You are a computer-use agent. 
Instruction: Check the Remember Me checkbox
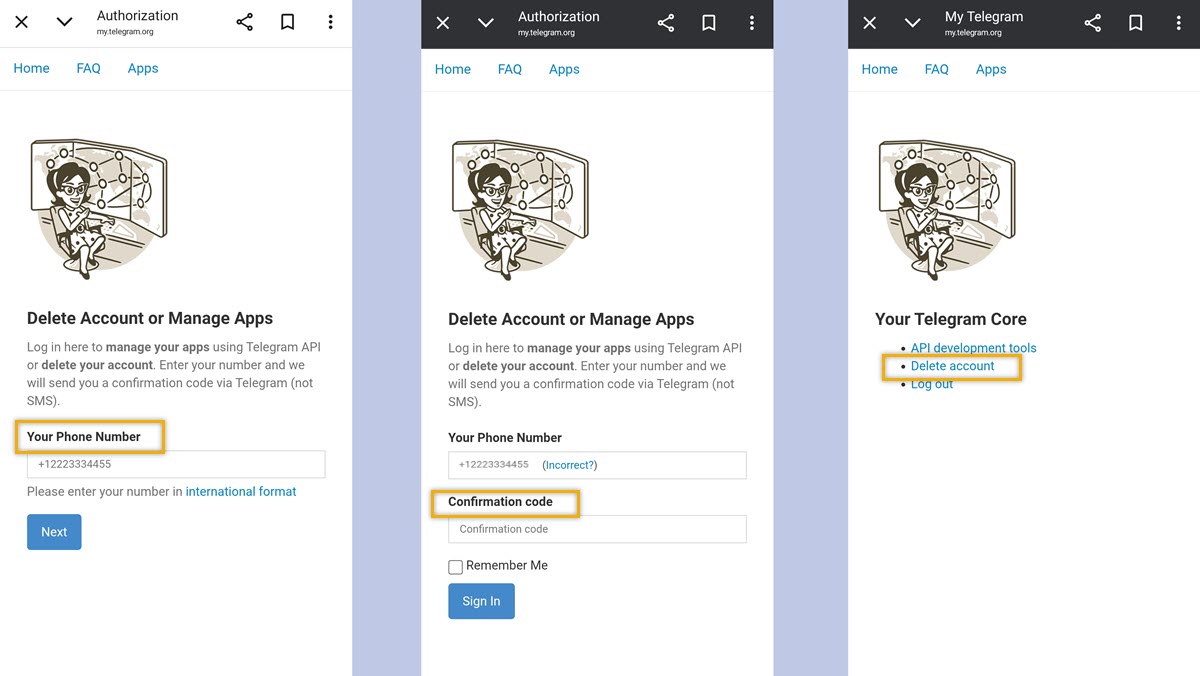coord(455,566)
